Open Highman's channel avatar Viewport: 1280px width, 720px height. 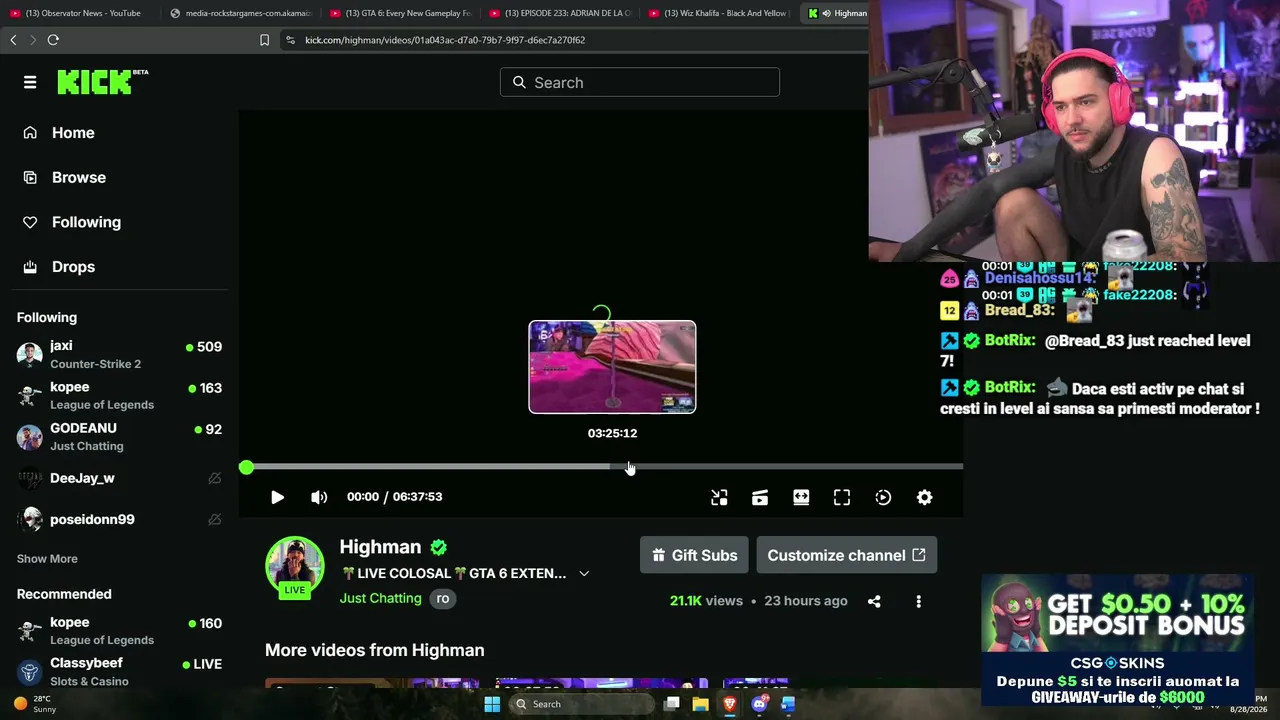click(x=294, y=567)
